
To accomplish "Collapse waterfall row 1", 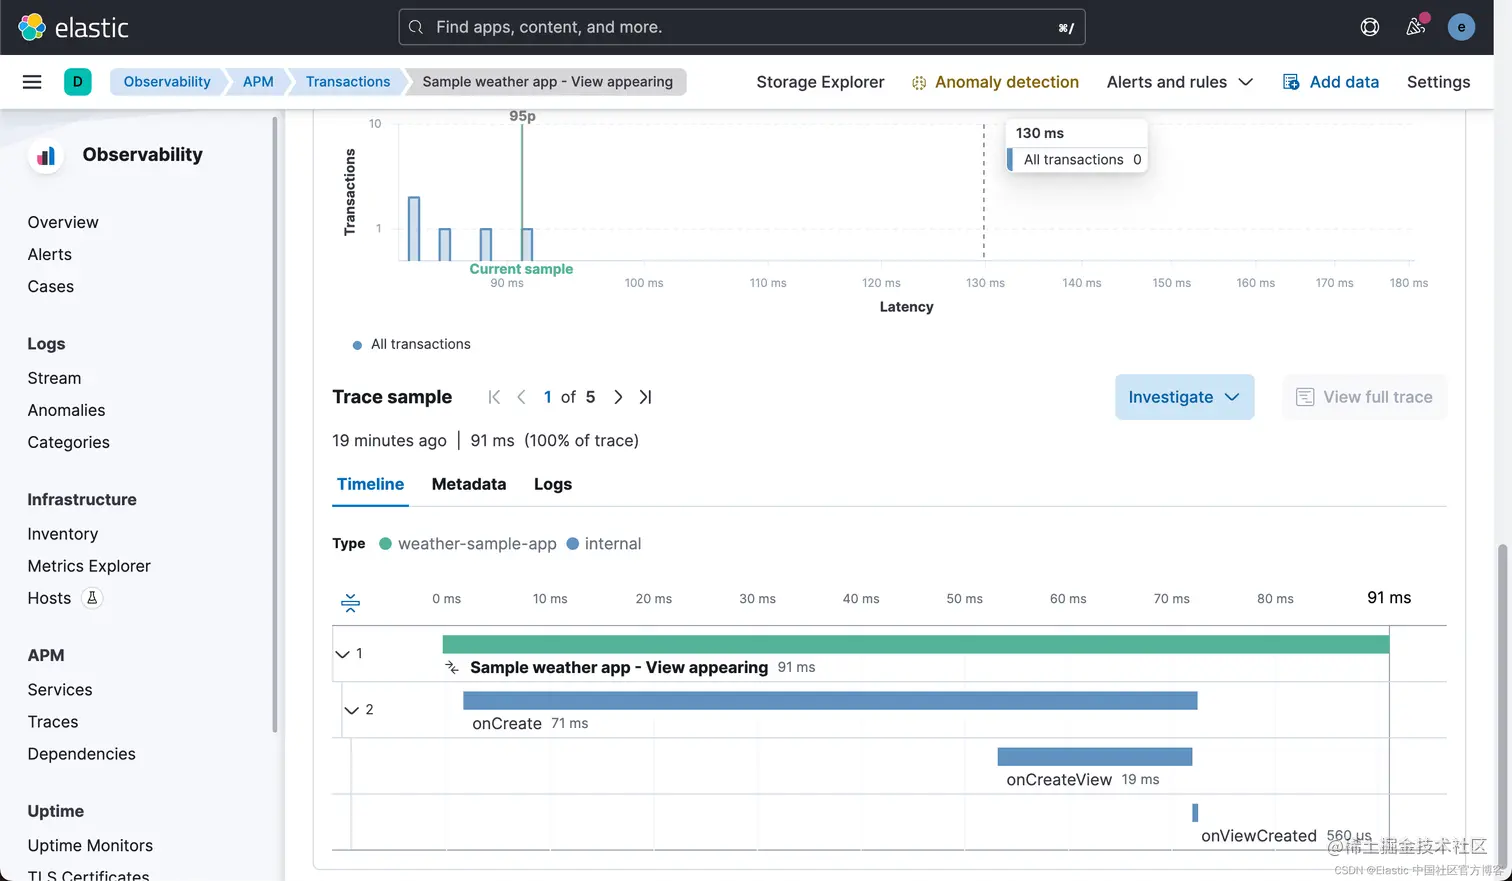I will tap(342, 654).
